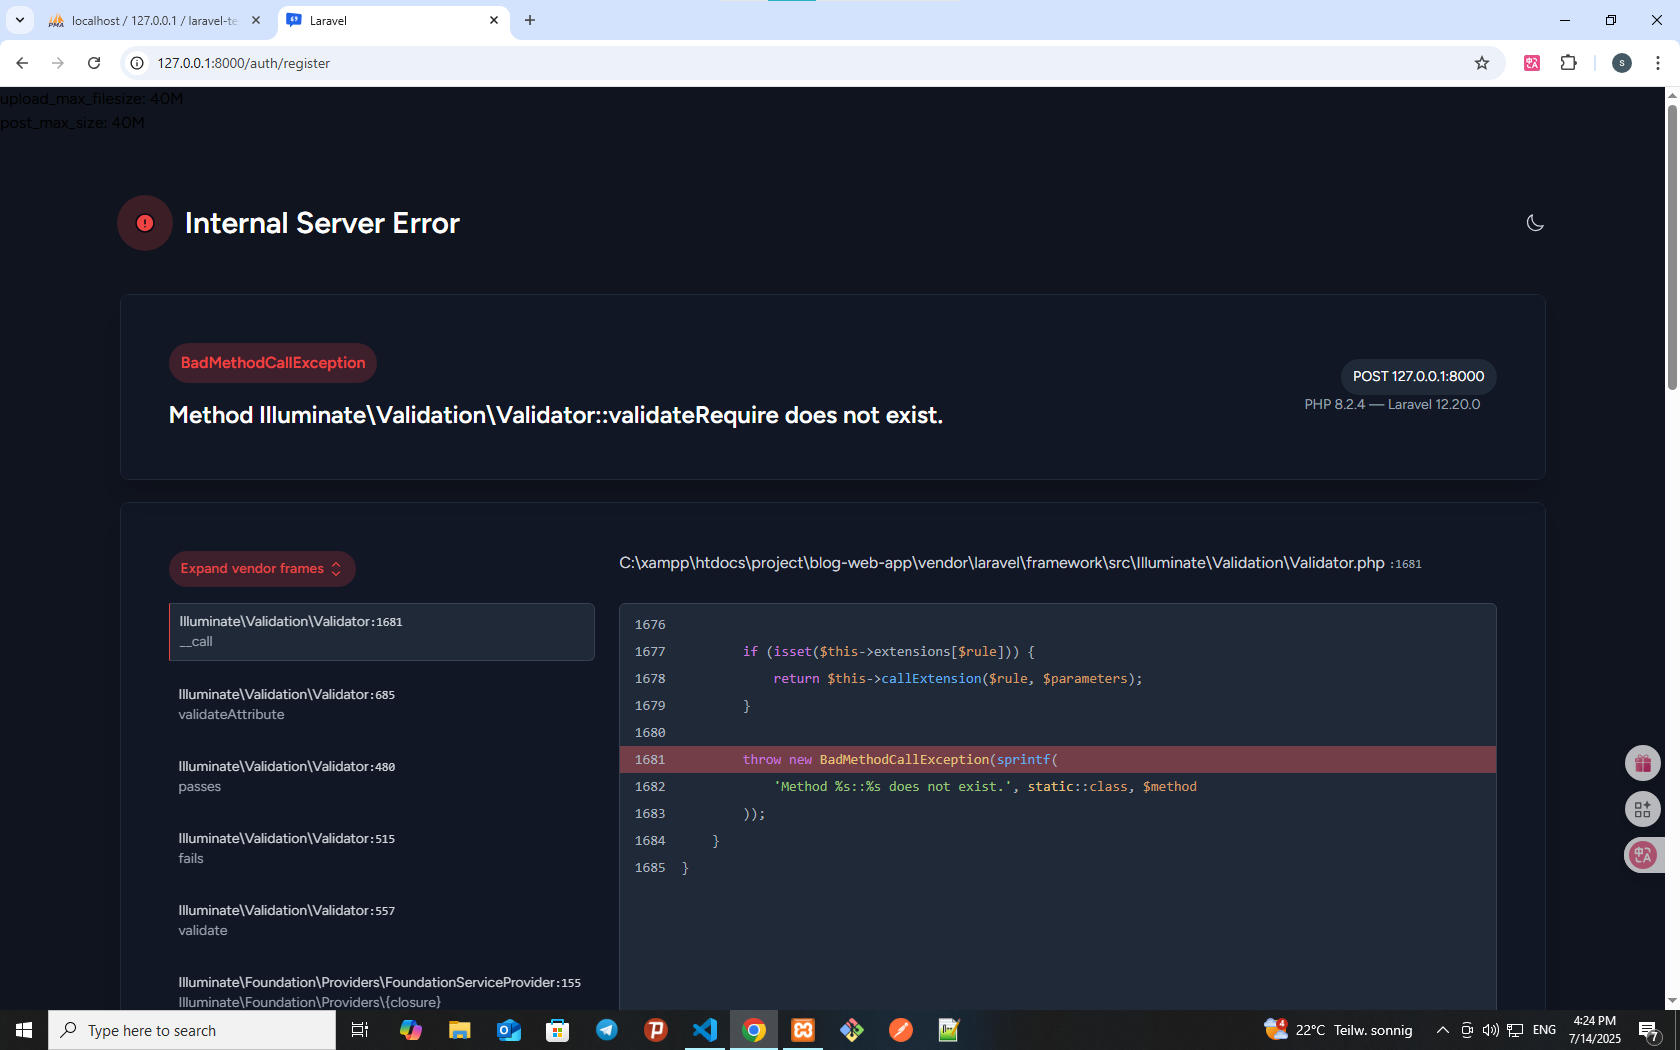Click the POST 127.0.0.1:8000 badge
Screen dimensions: 1680x1050
click(x=1418, y=376)
